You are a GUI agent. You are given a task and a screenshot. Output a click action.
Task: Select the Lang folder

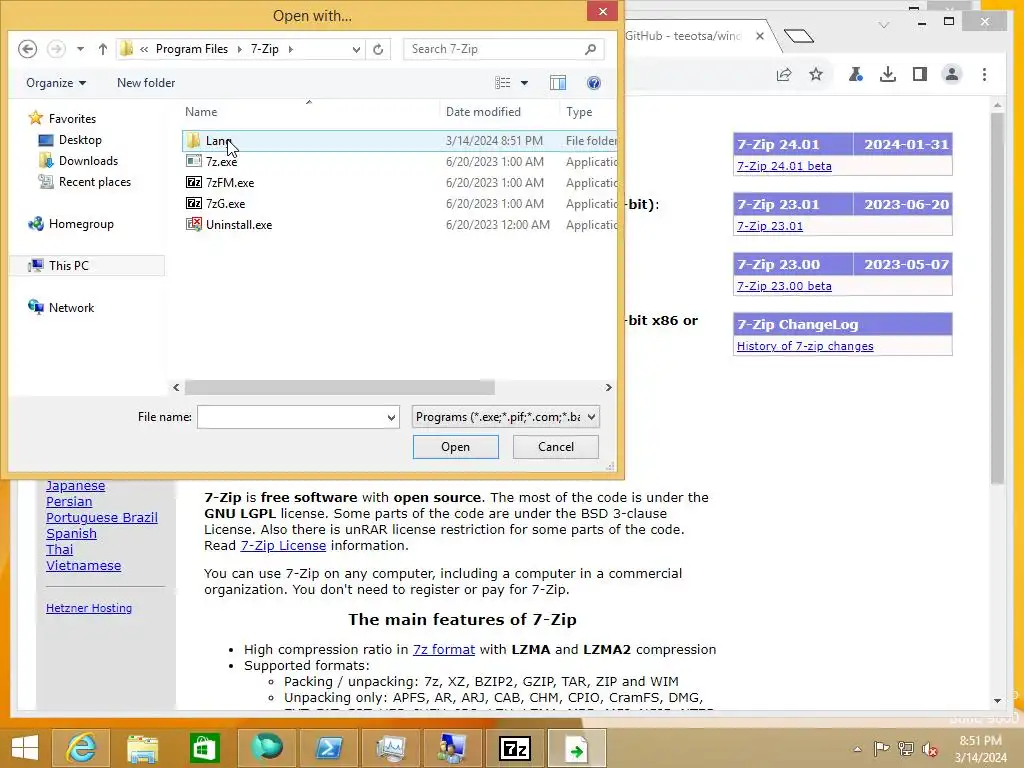coord(399,140)
